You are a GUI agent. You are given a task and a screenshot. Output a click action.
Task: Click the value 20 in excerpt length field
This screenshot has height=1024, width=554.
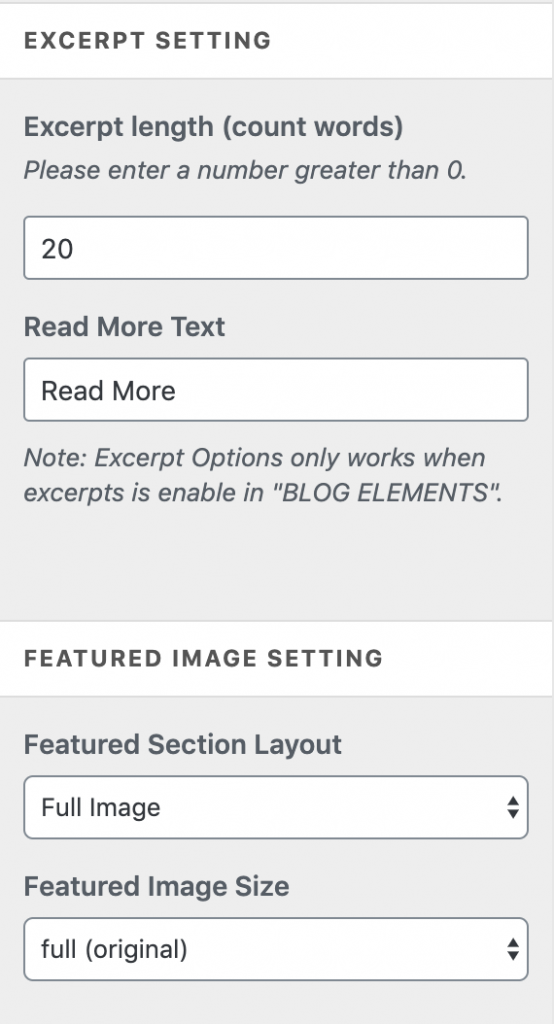(57, 249)
